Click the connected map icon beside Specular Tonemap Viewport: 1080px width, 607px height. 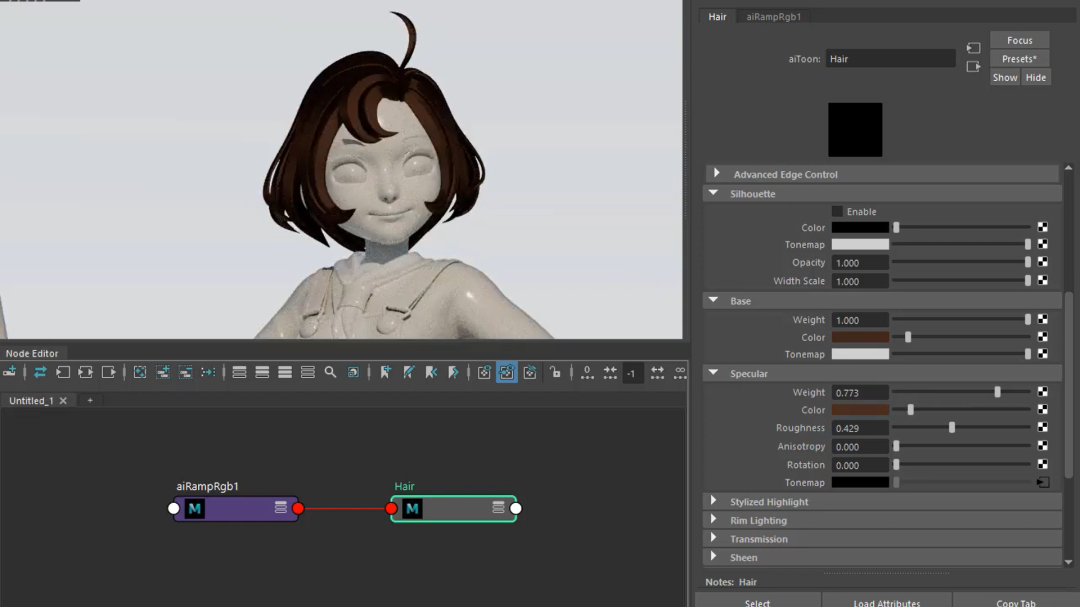point(1042,483)
